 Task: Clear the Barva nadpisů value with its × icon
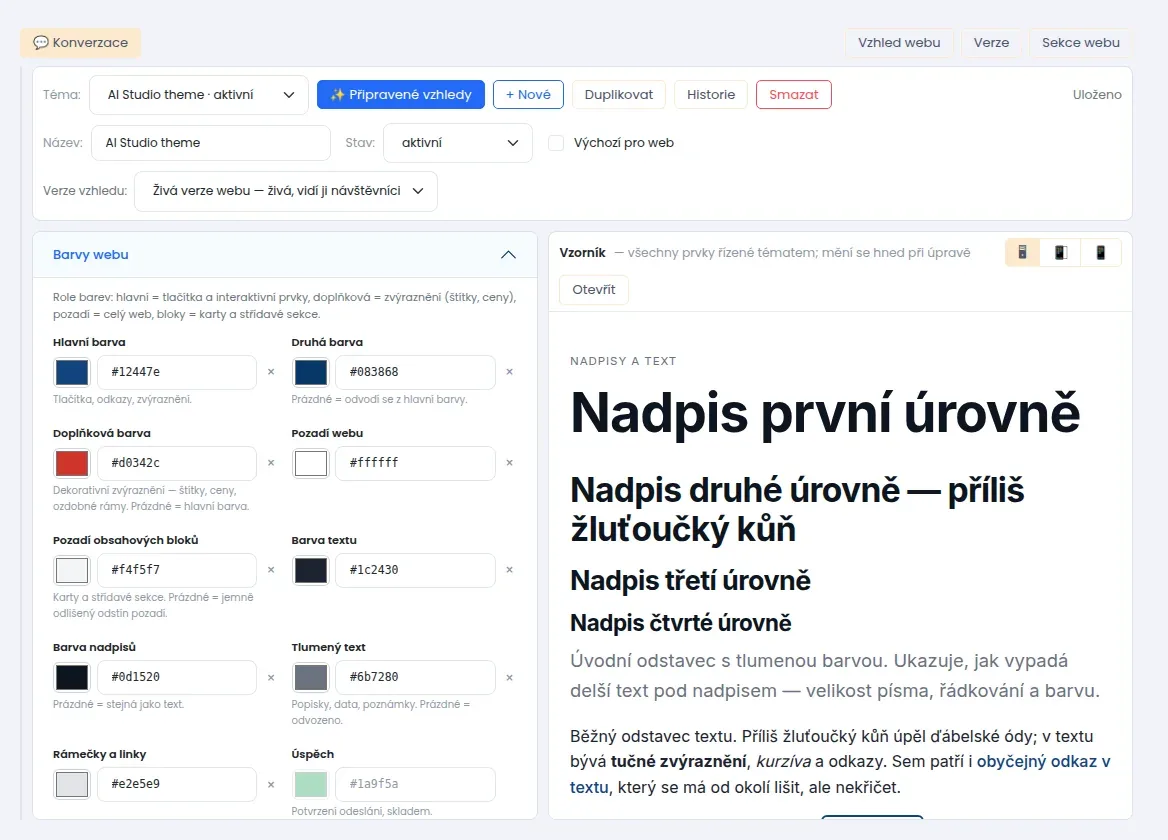[271, 678]
